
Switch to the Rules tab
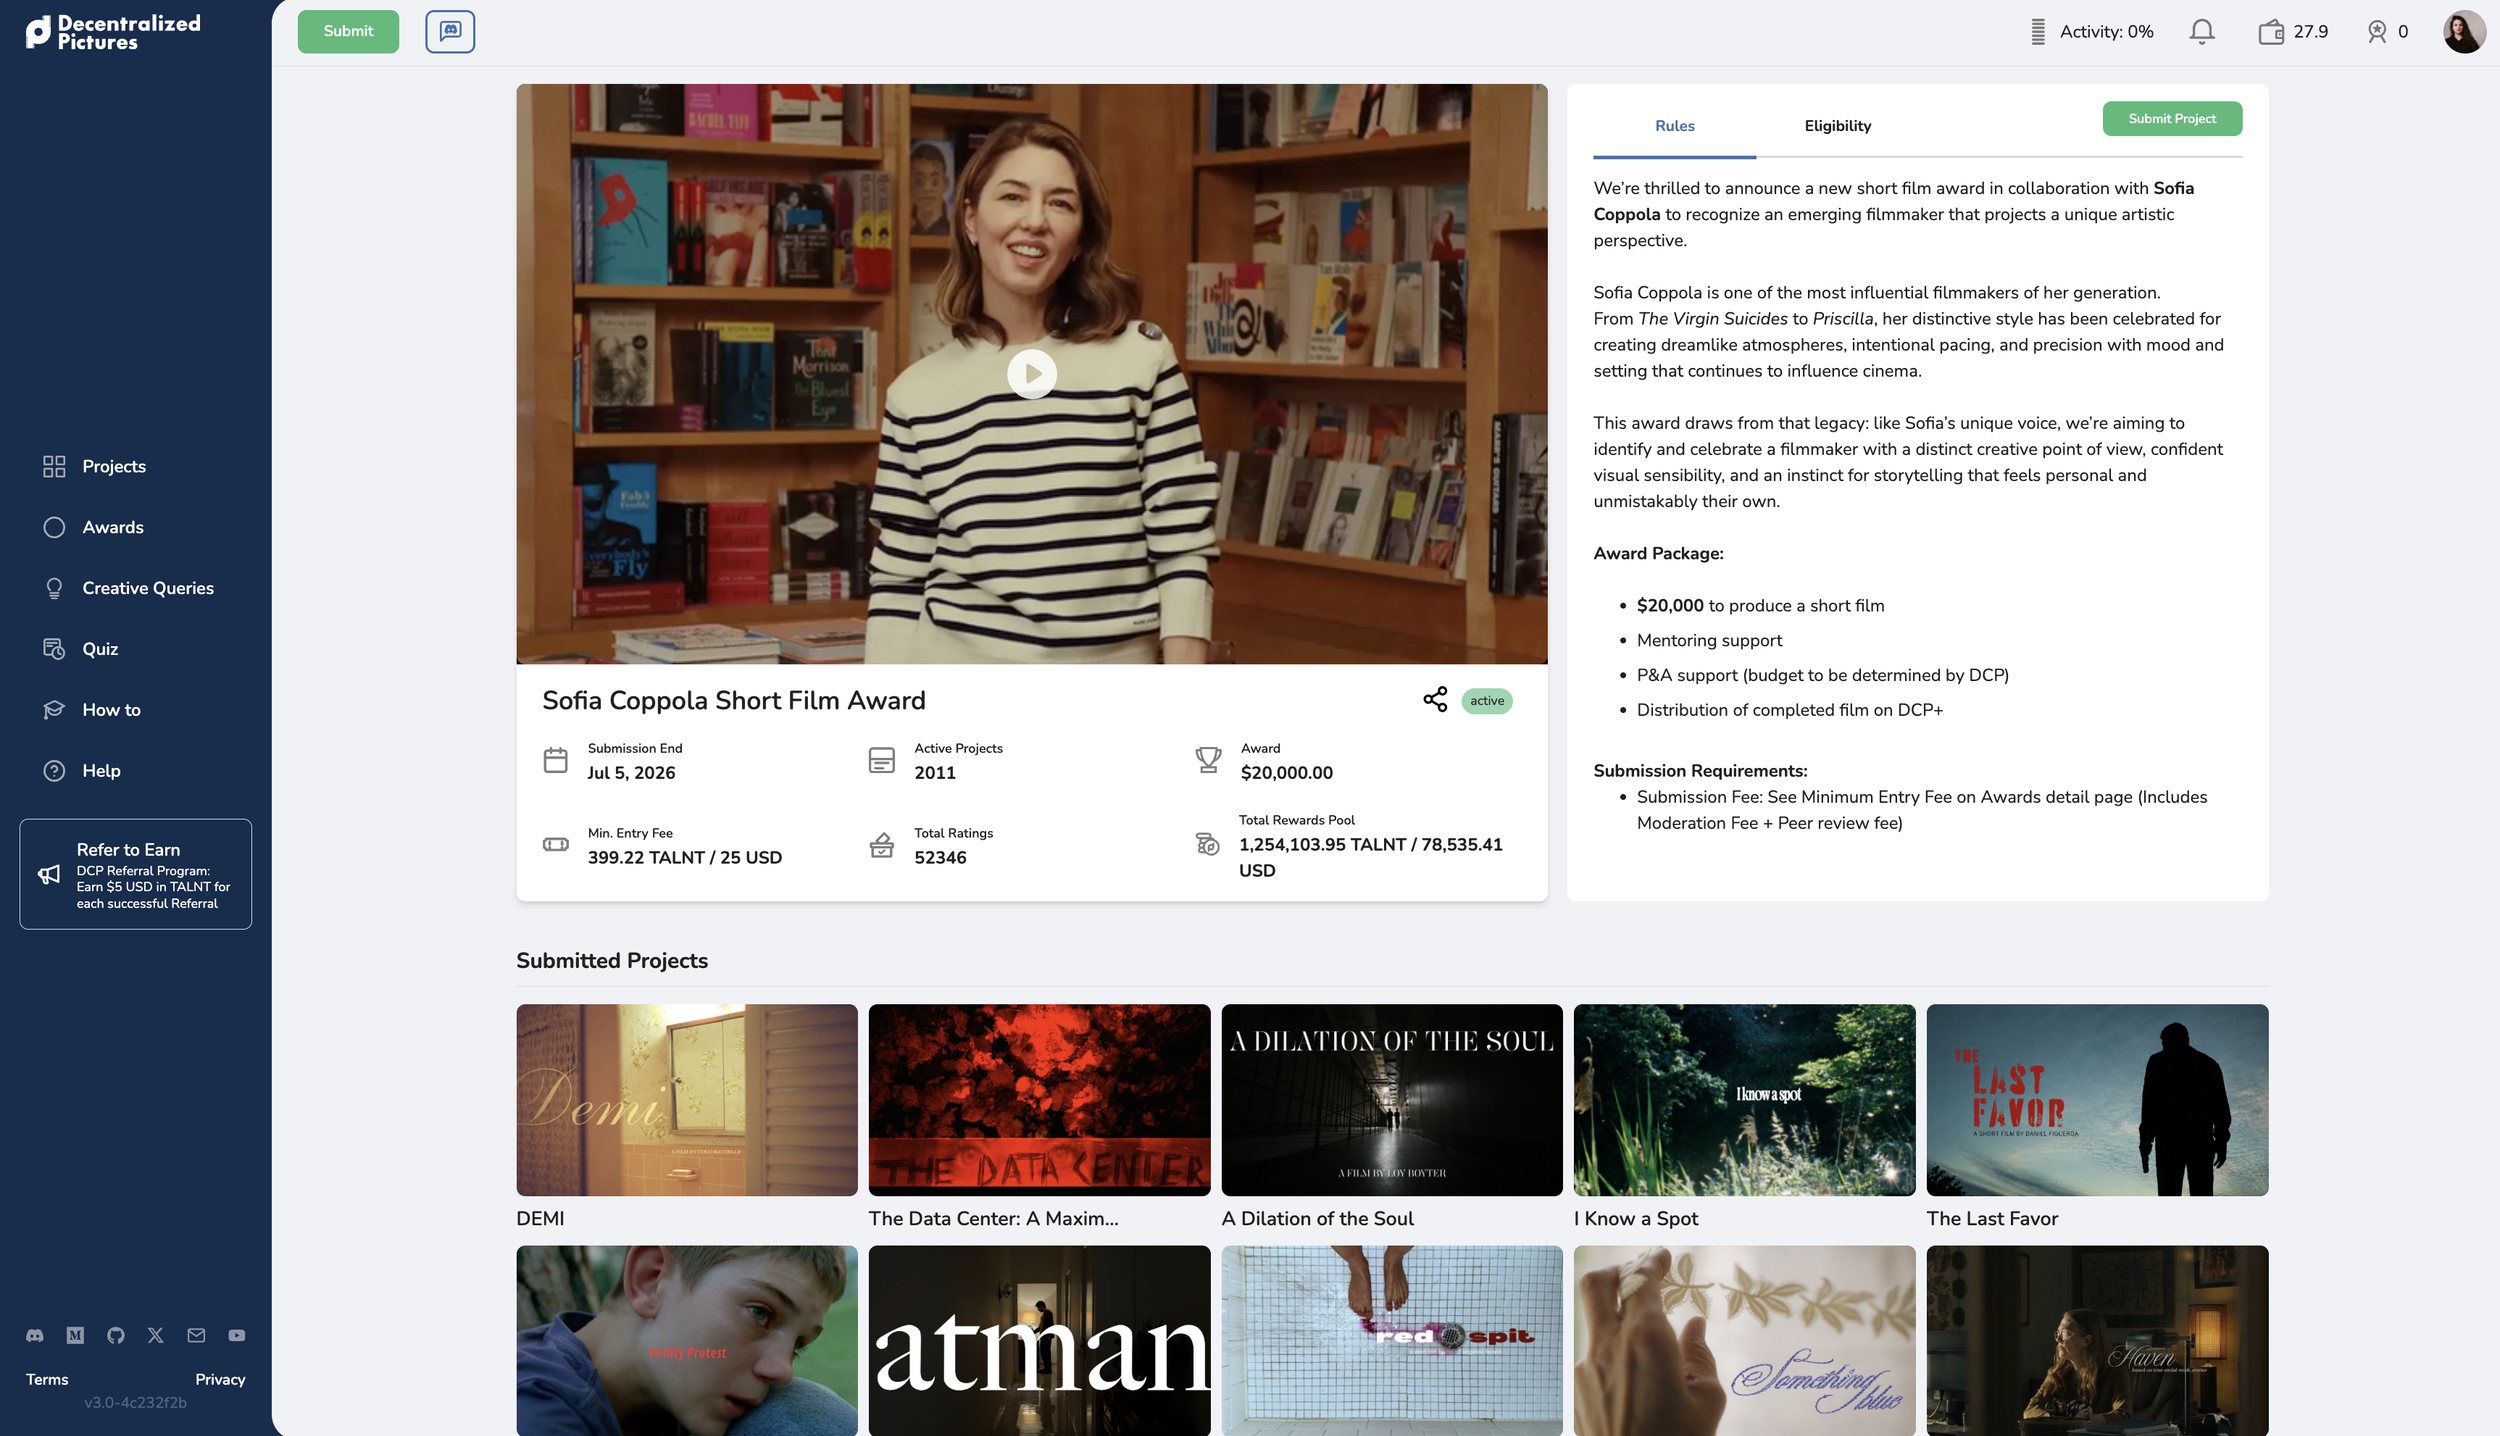1675,126
